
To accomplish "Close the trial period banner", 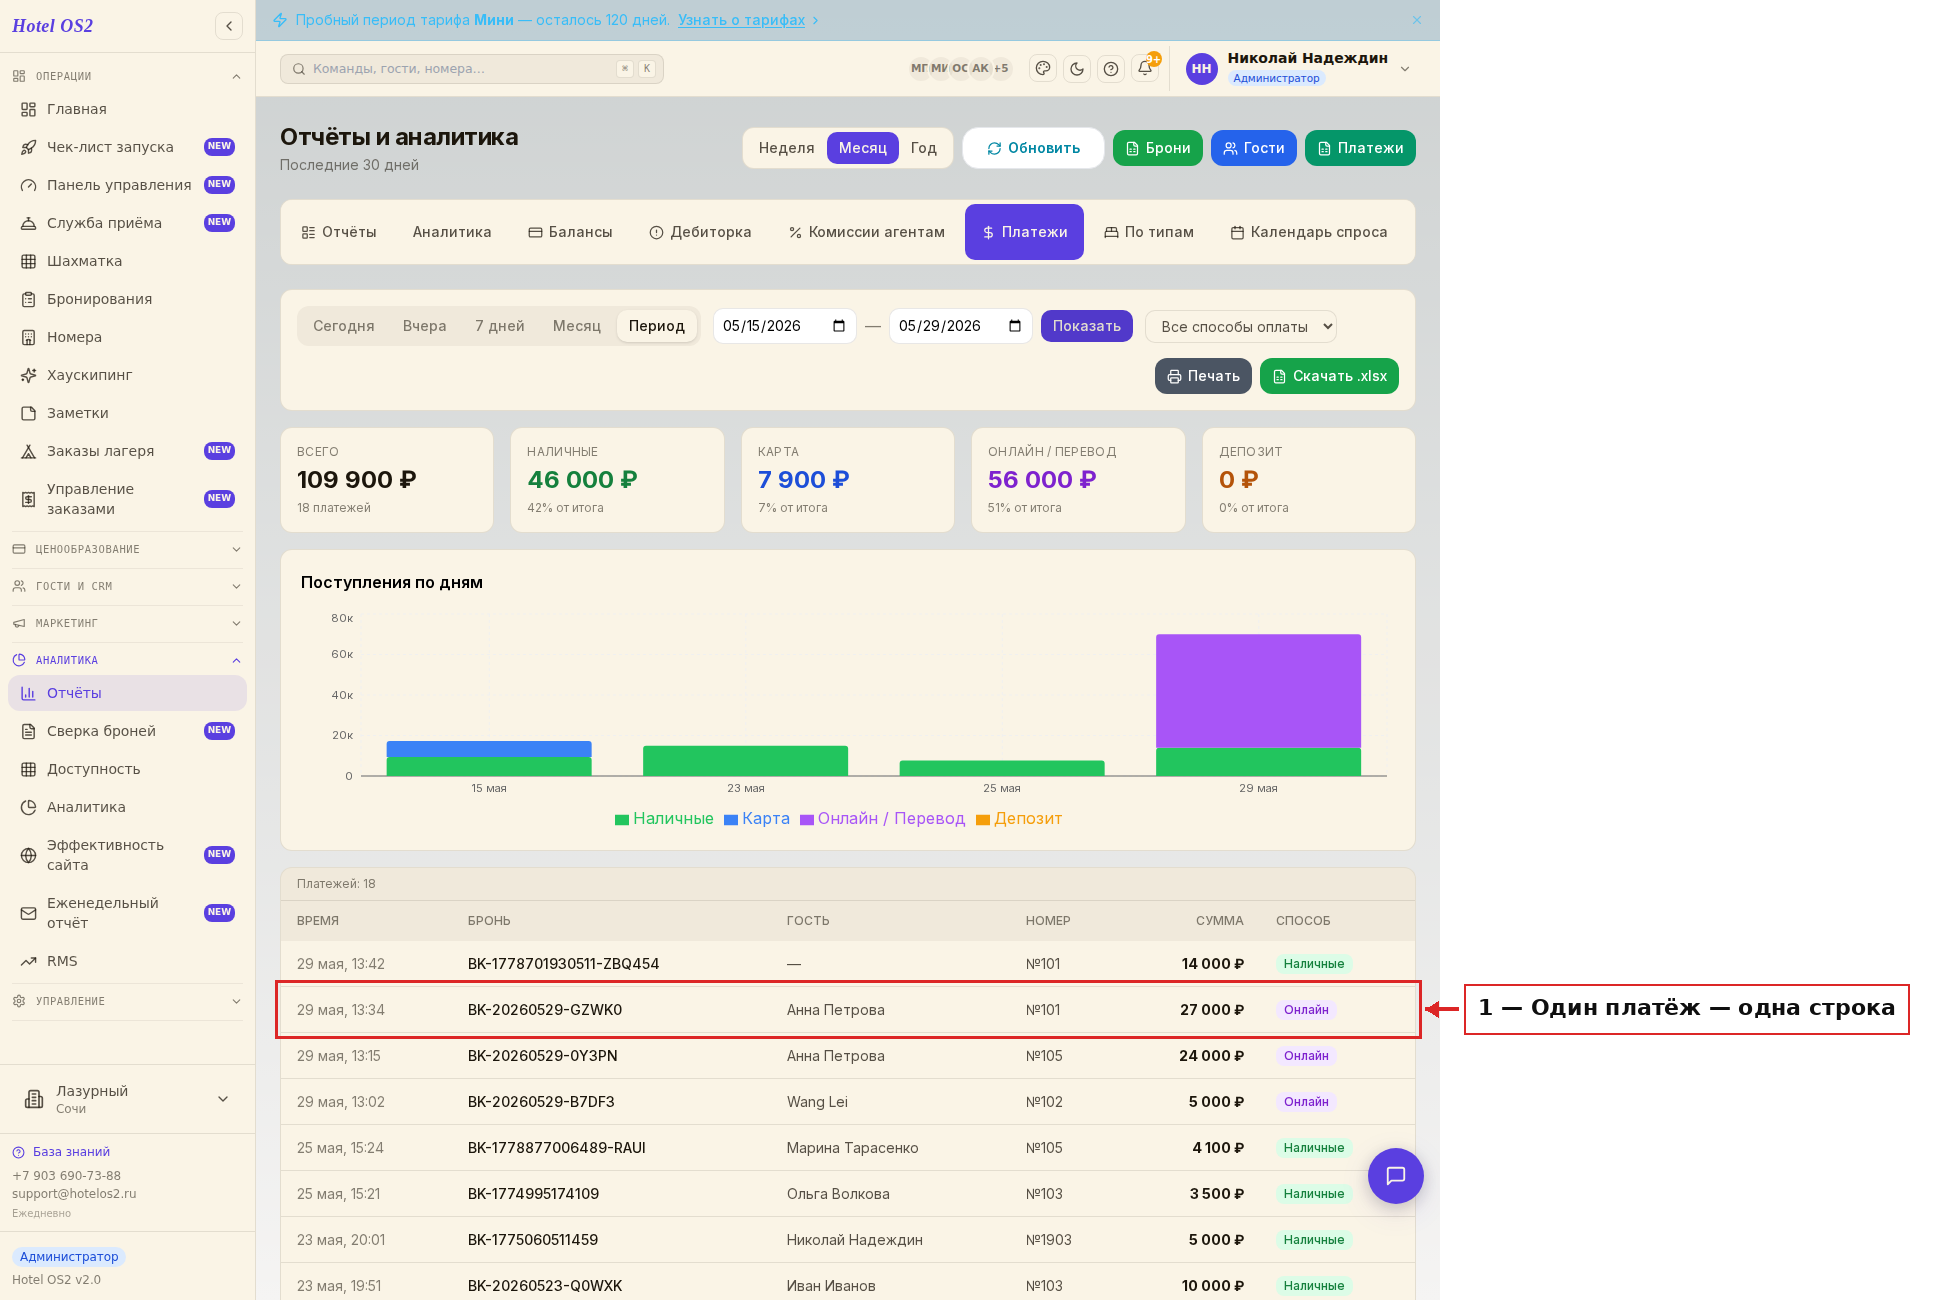I will (x=1417, y=20).
